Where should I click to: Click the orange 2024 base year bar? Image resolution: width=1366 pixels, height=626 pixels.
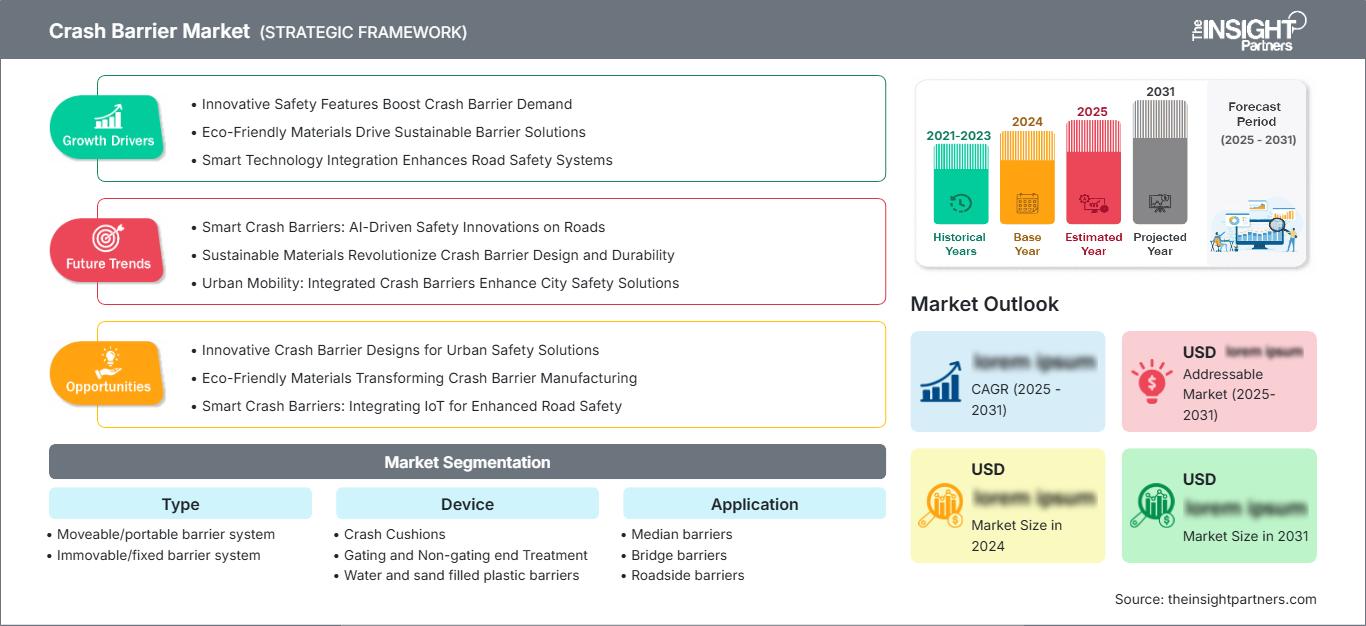point(1027,178)
